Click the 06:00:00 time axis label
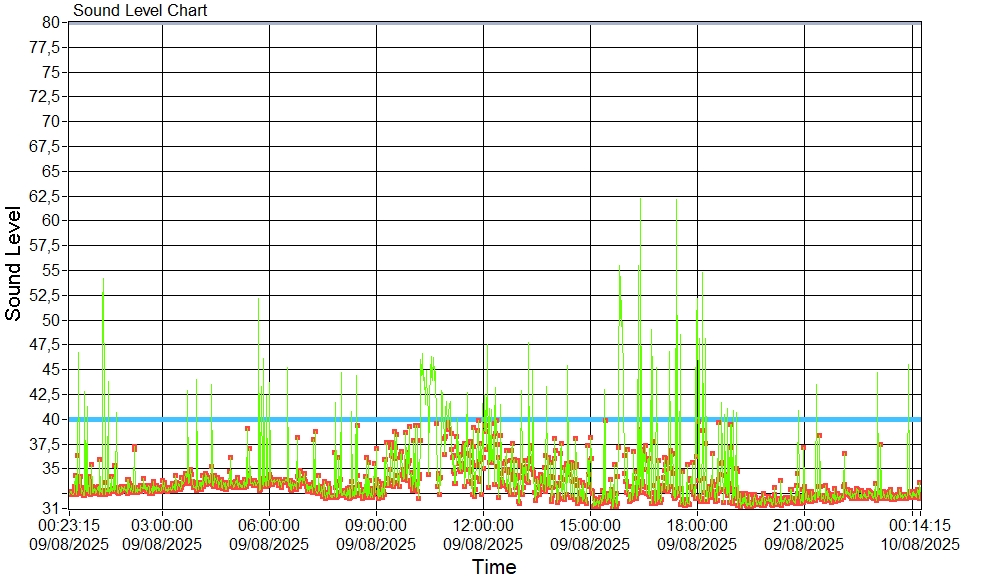 click(x=269, y=525)
